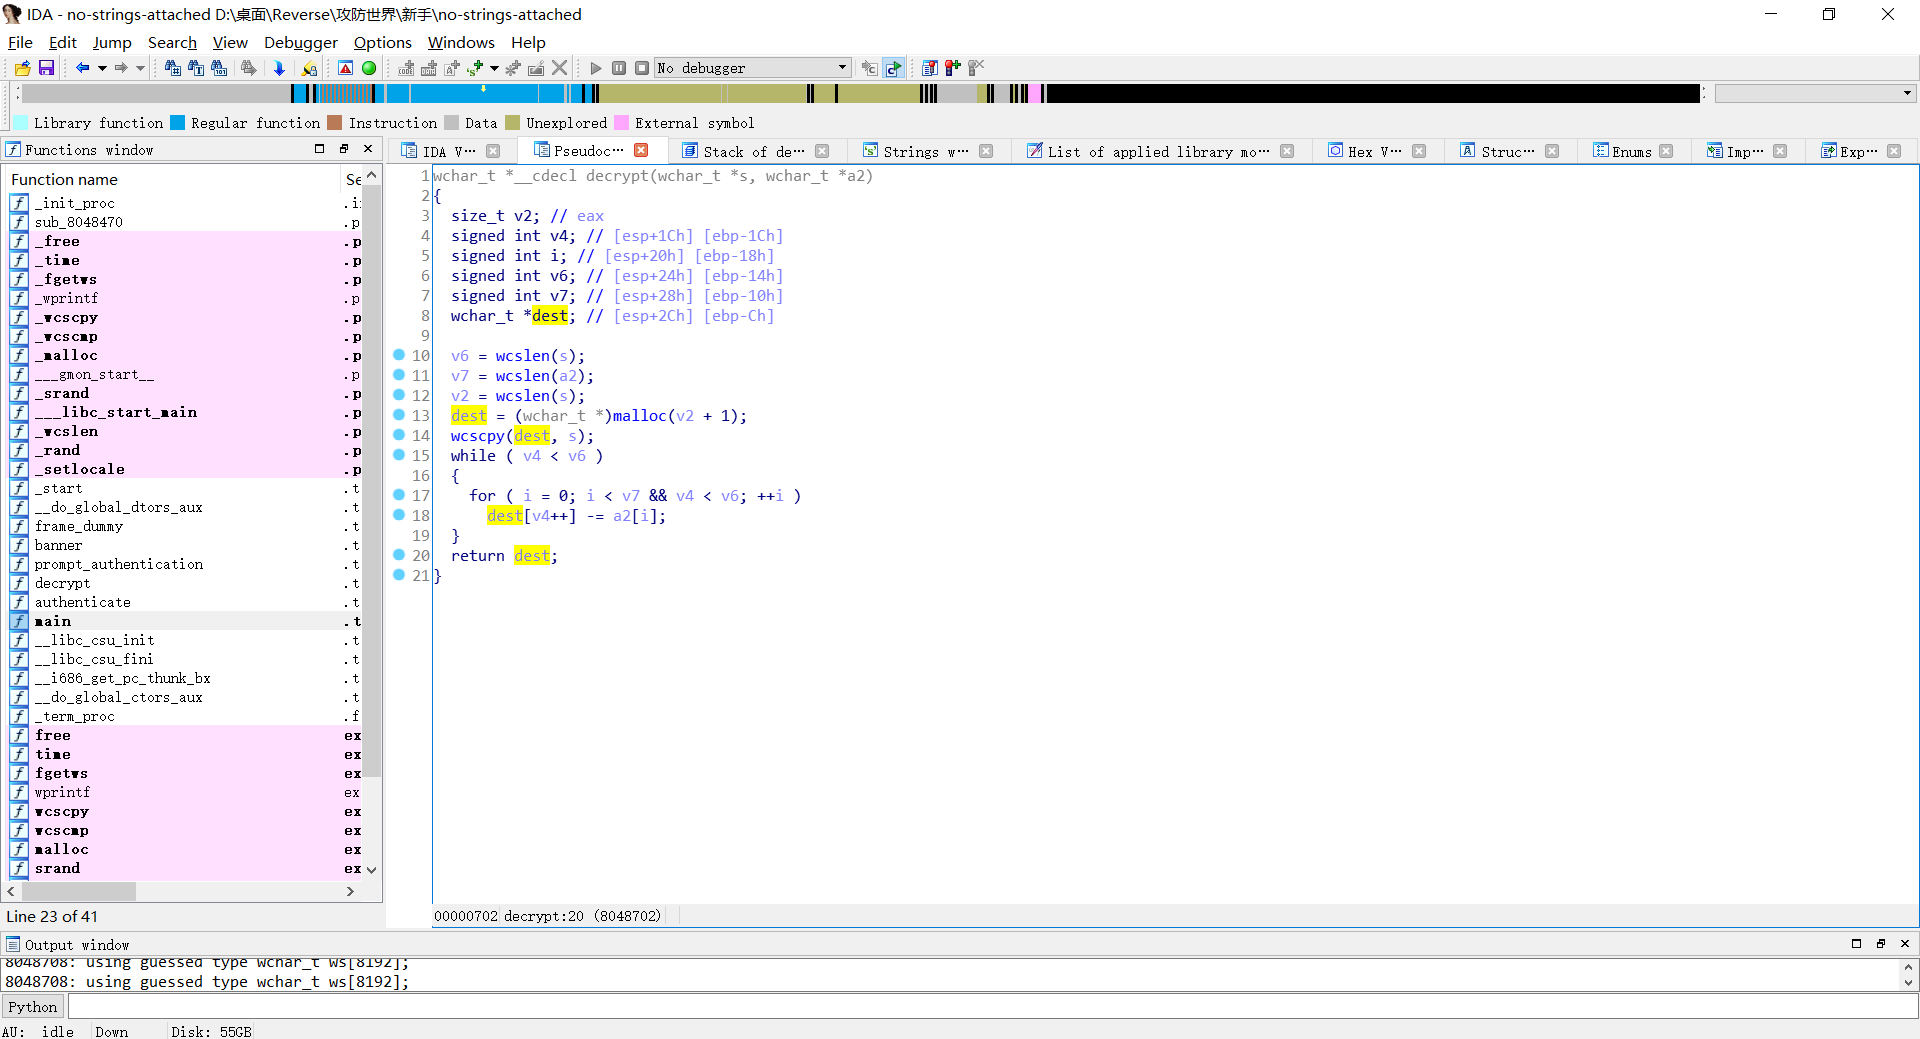The image size is (1920, 1039).
Task: Toggle breakpoint dot on line 18
Action: point(399,515)
